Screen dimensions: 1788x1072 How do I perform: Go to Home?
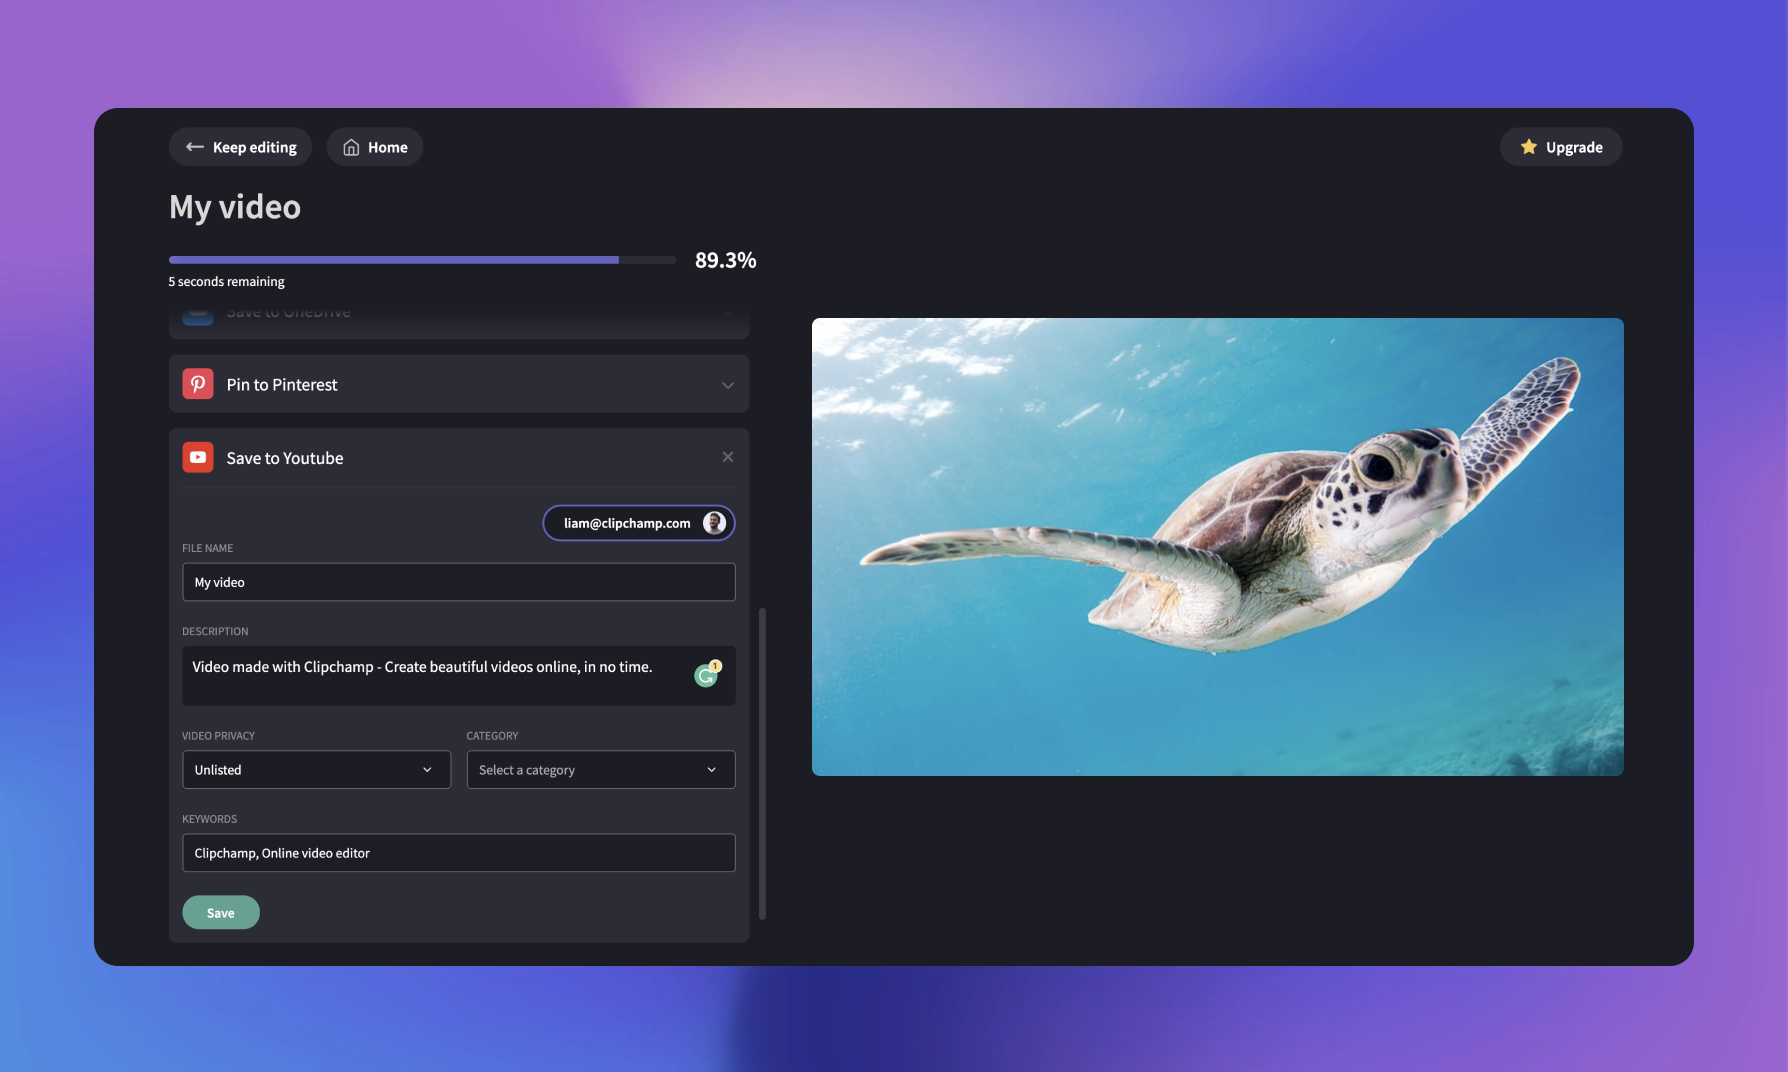(x=375, y=147)
